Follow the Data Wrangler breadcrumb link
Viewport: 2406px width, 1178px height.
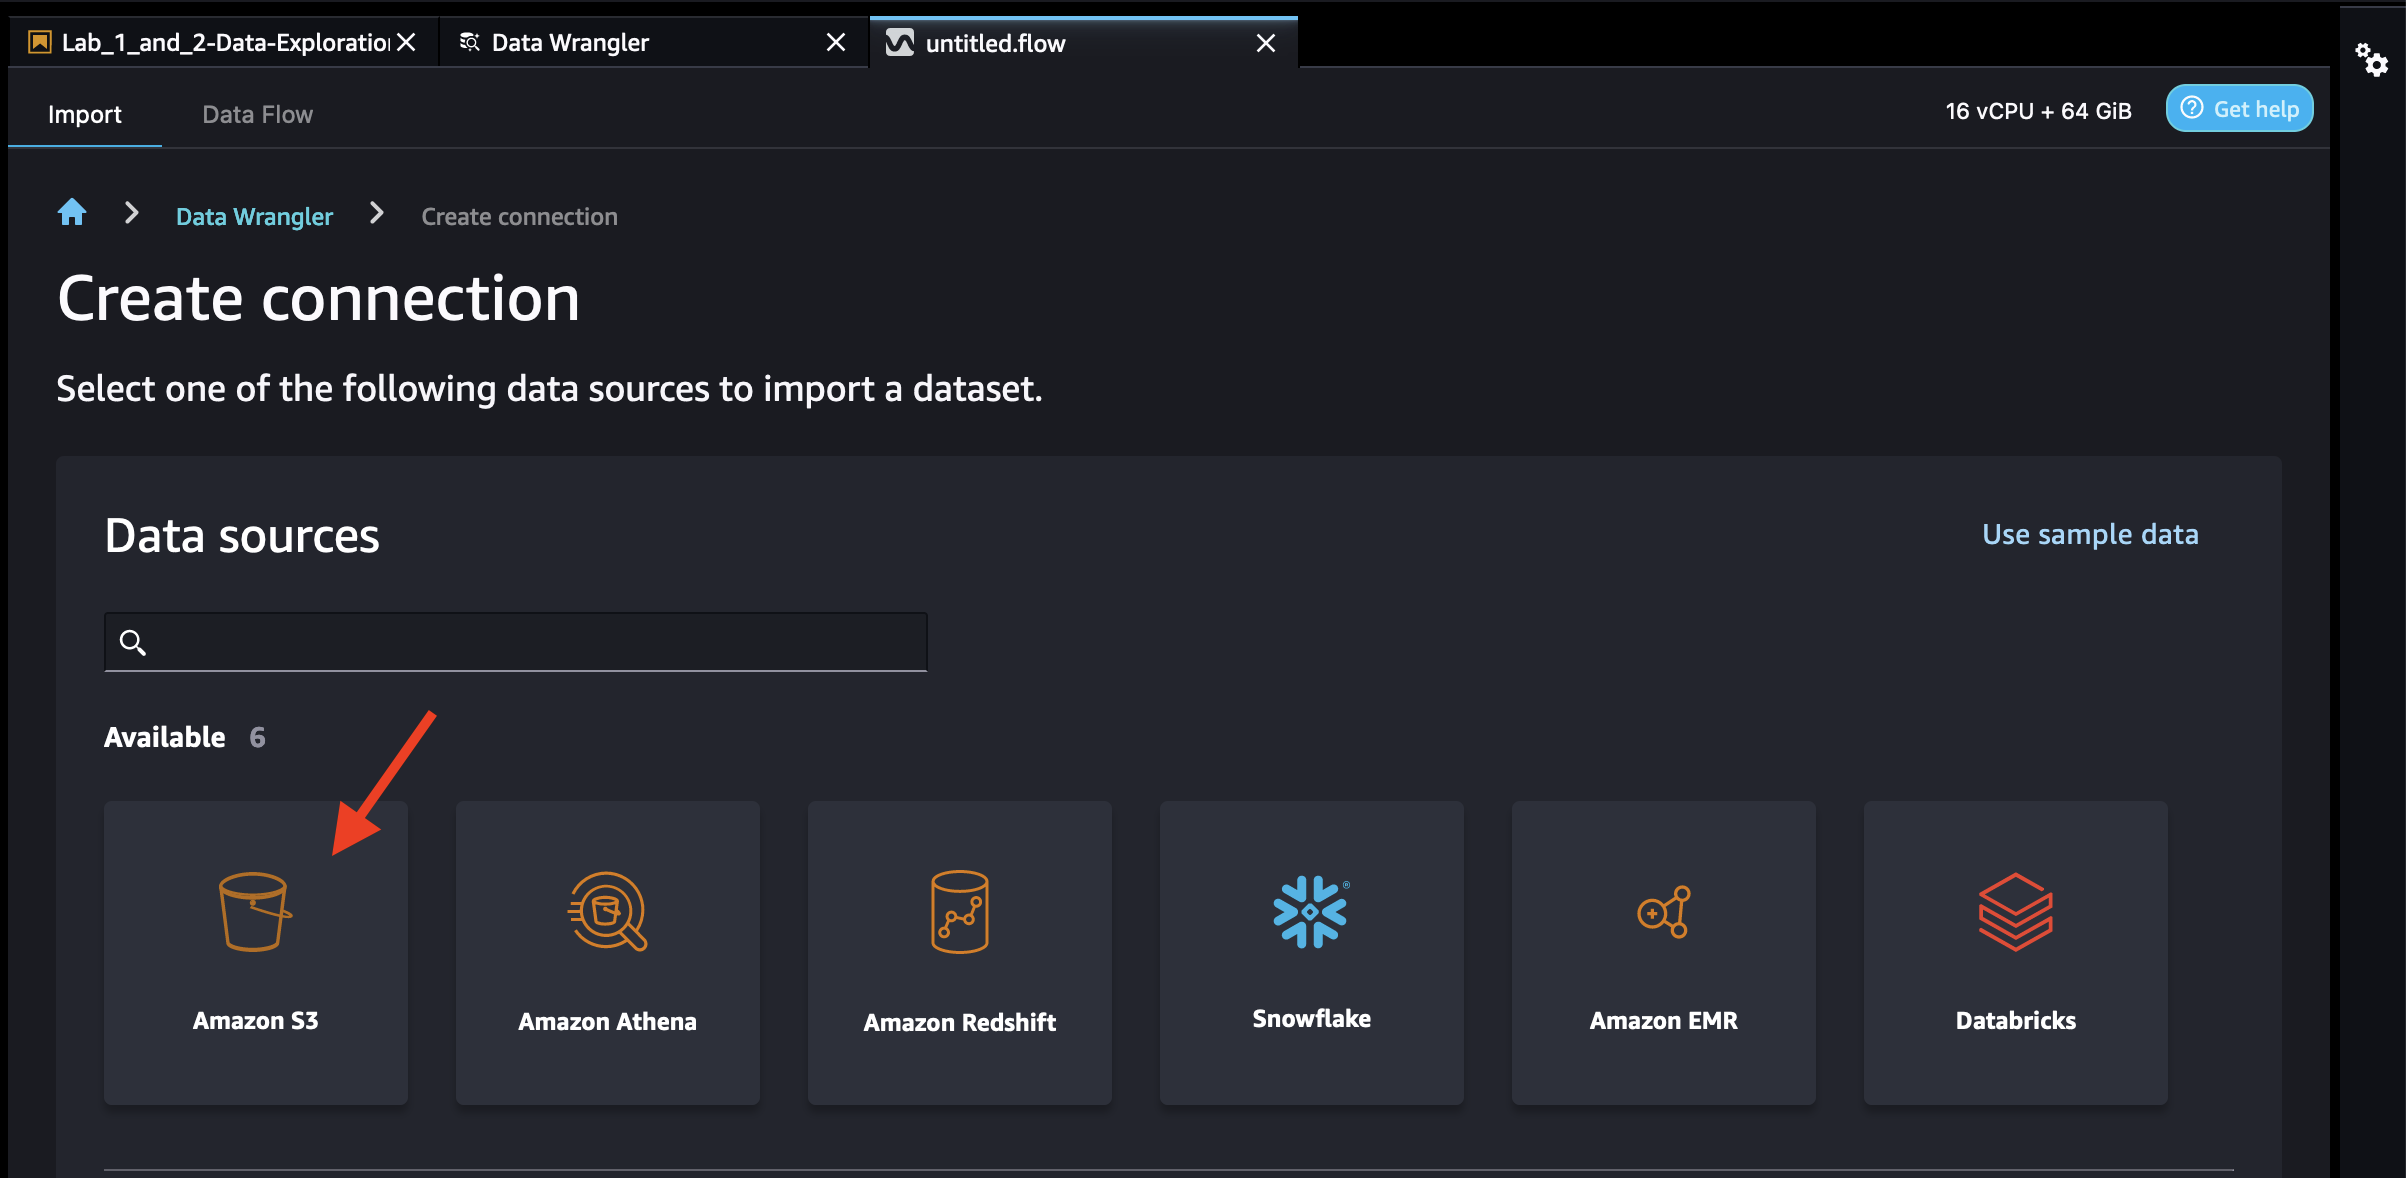pyautogui.click(x=254, y=217)
